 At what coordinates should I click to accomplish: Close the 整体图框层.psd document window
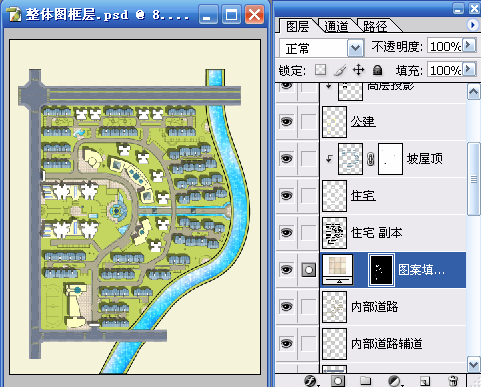click(255, 14)
